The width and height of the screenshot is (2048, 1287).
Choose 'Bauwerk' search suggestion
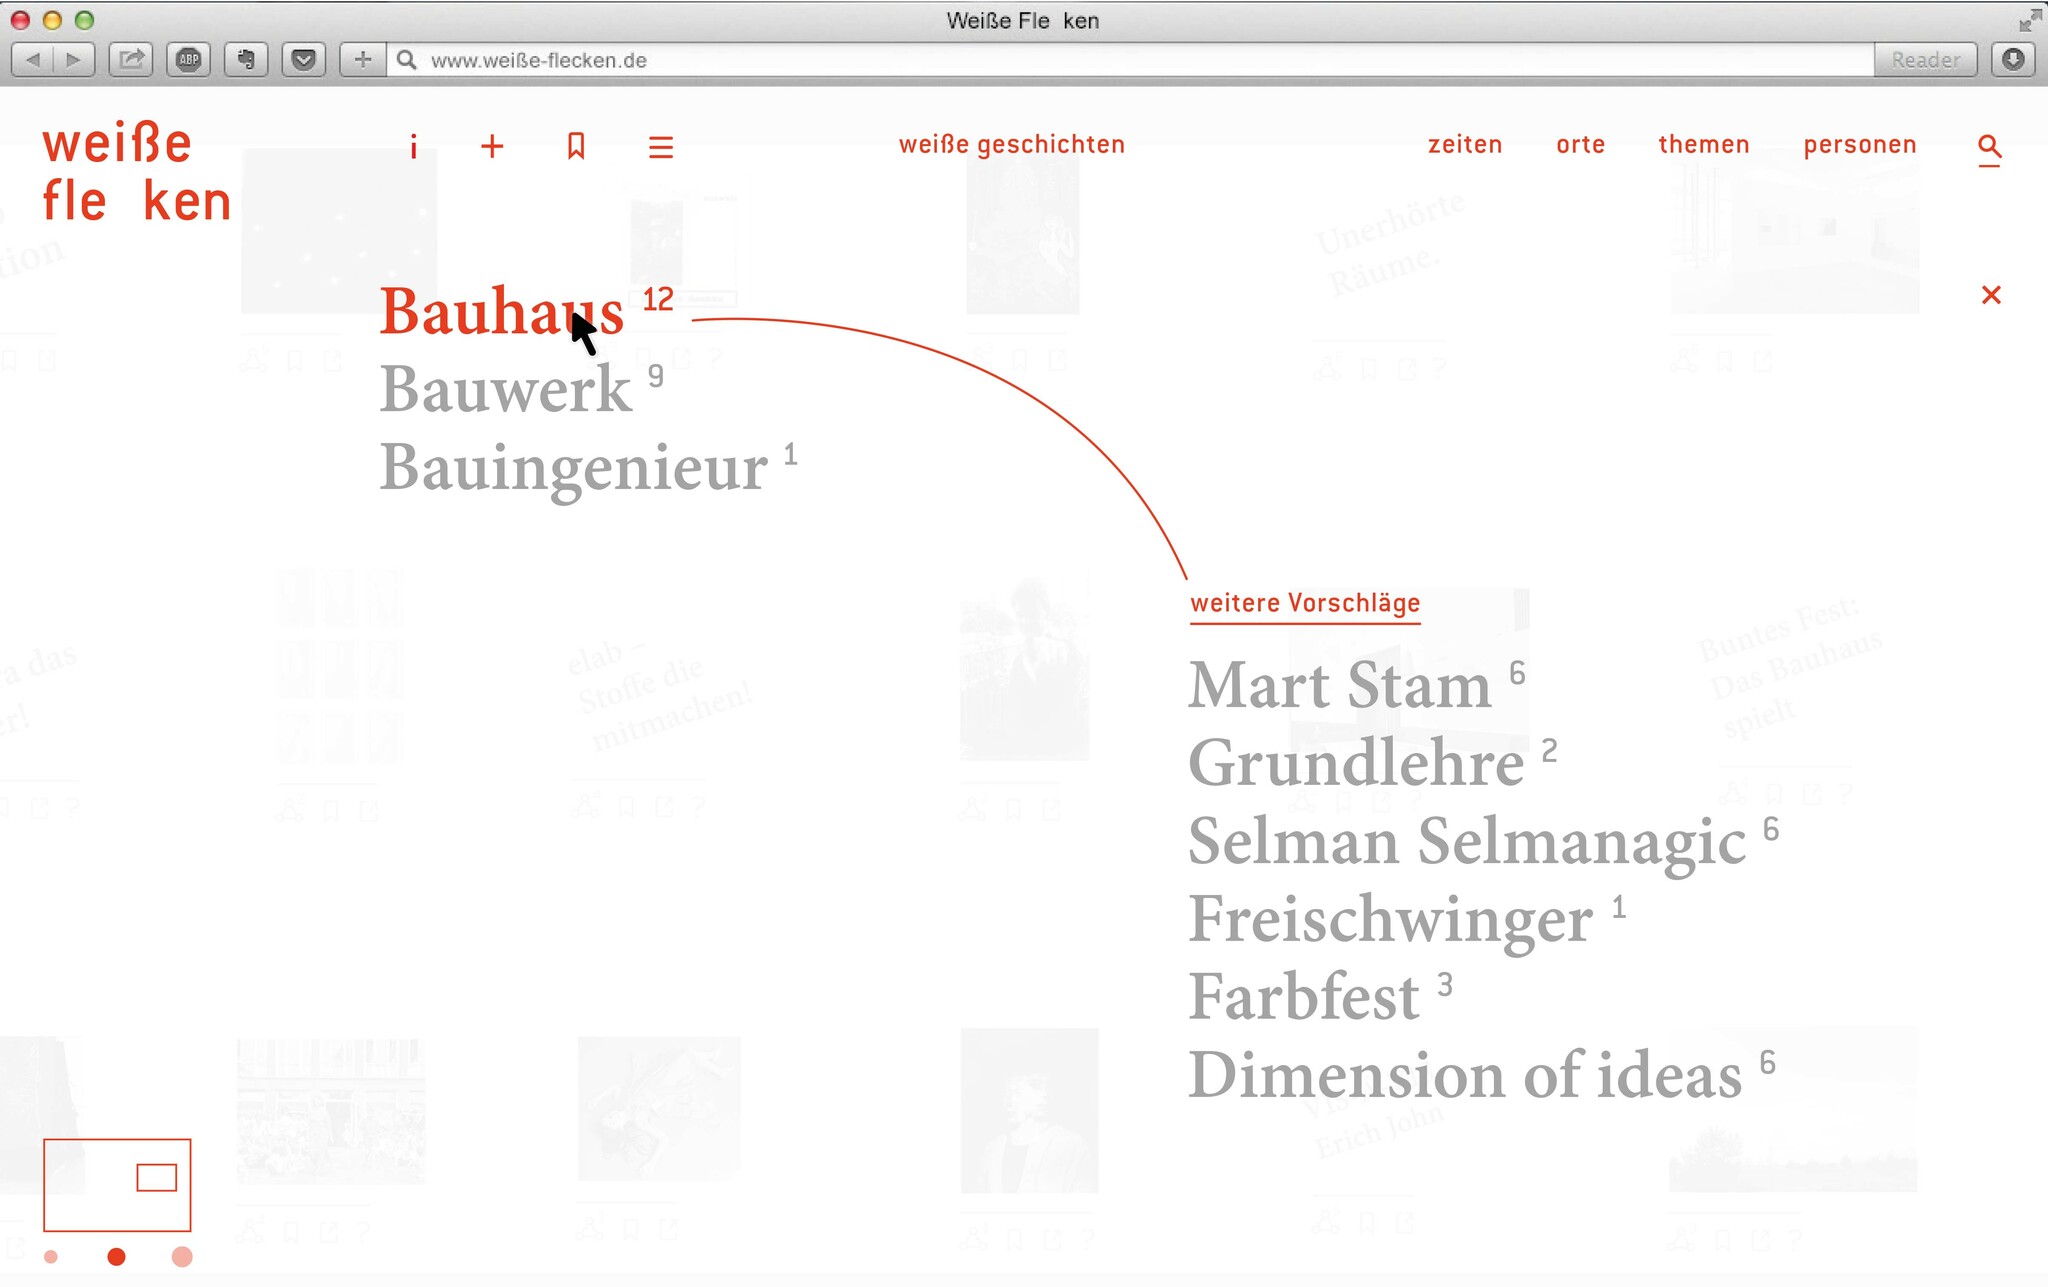pos(506,389)
